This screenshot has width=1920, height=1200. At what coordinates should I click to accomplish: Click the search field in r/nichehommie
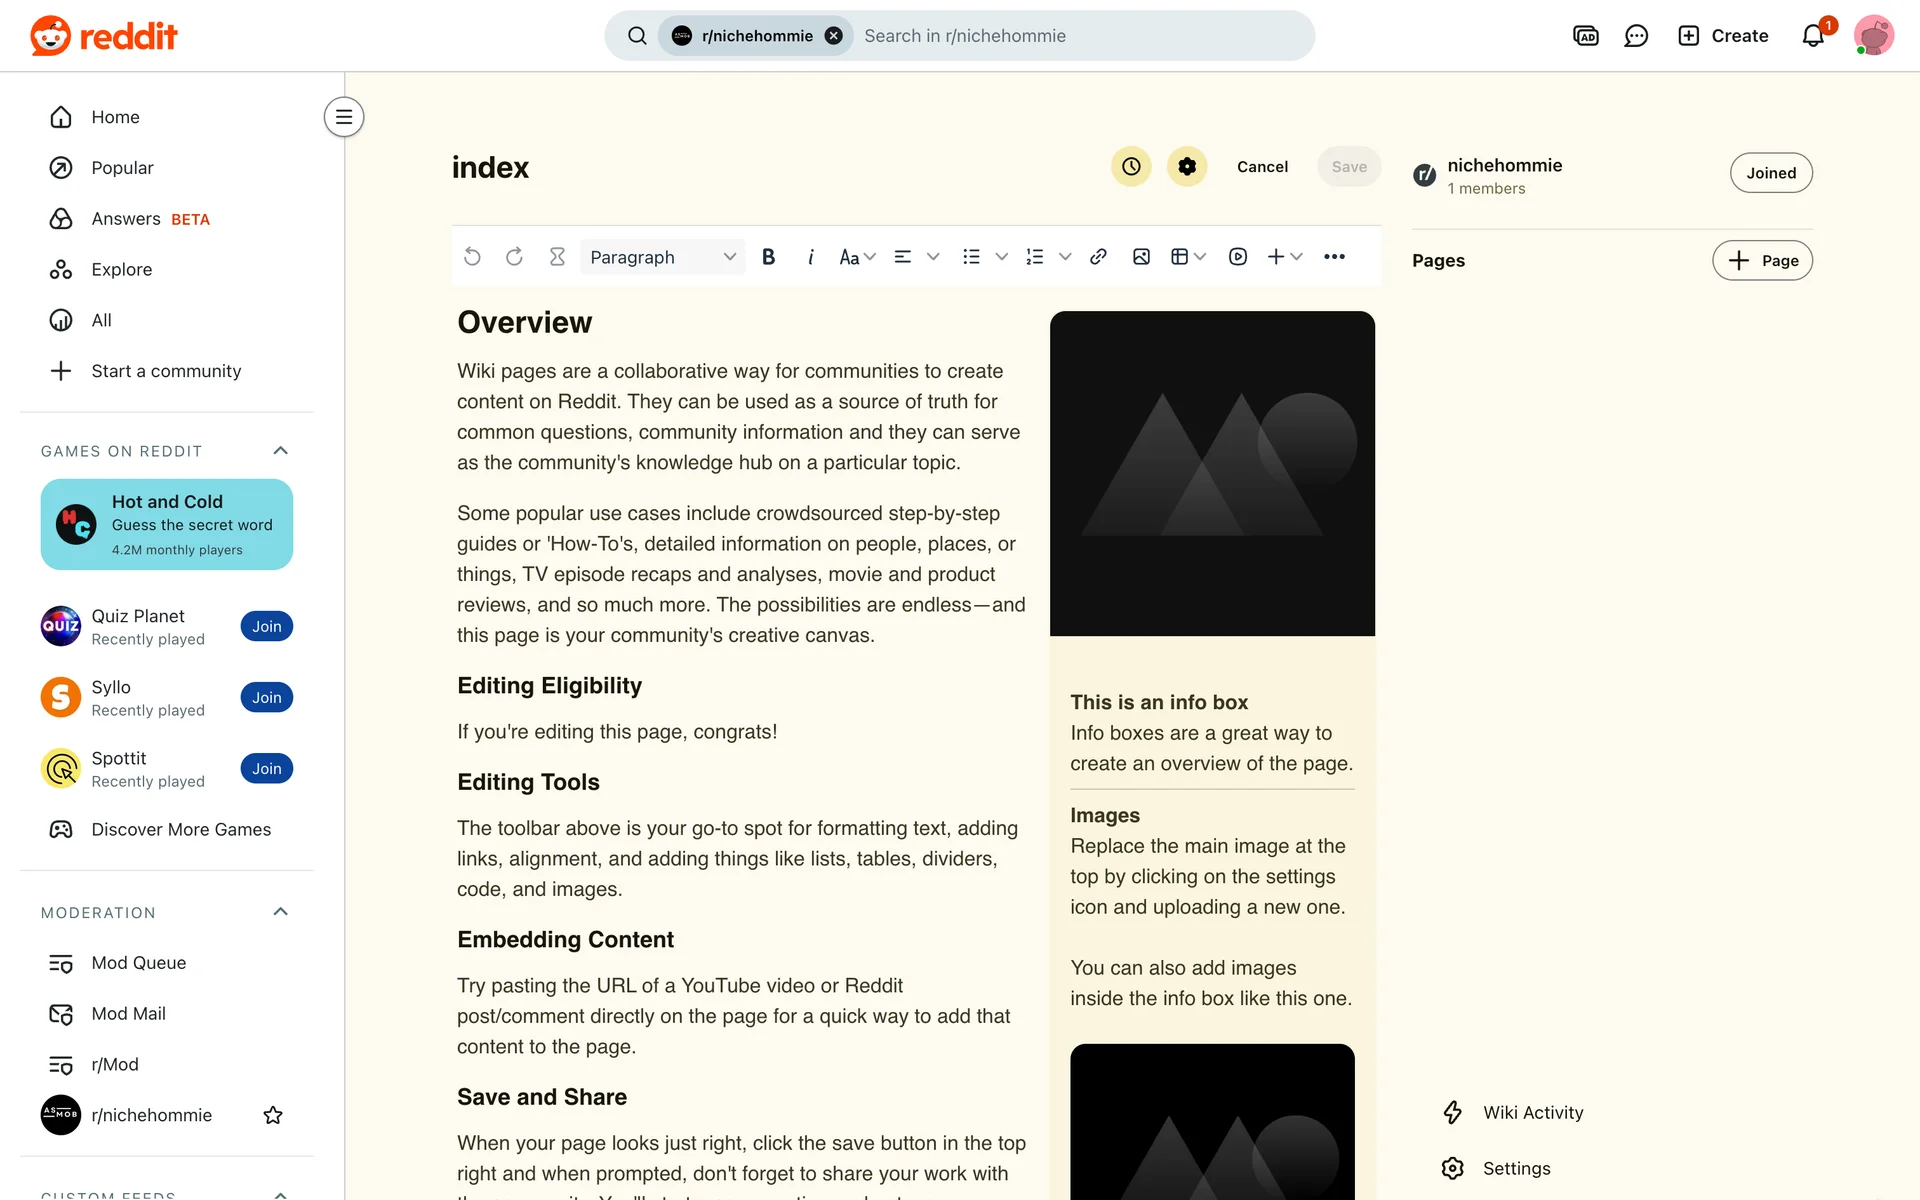point(1080,36)
